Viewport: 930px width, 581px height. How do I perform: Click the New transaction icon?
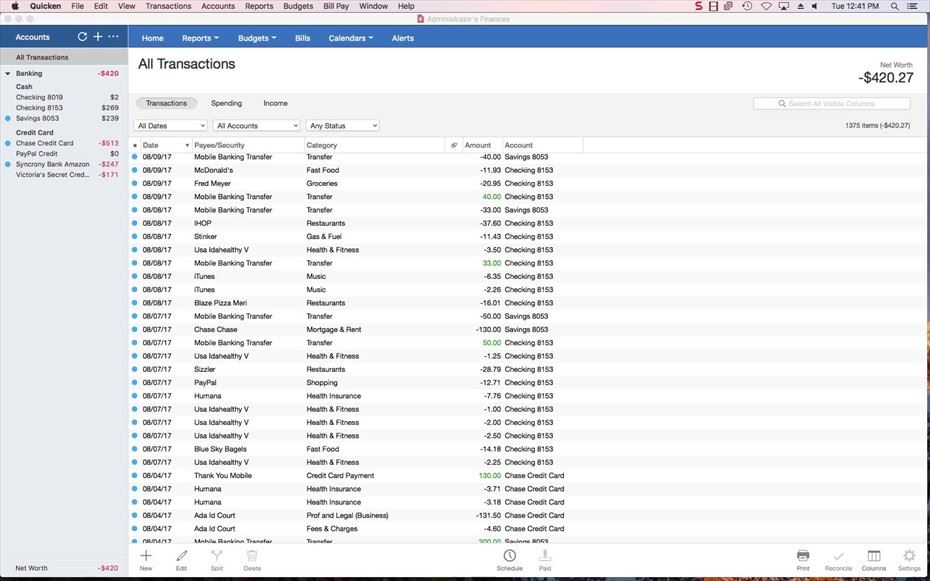(x=146, y=556)
